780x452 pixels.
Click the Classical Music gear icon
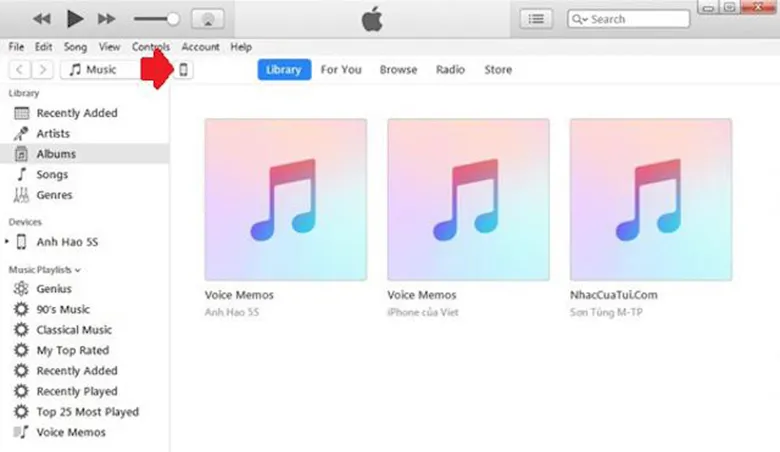[x=21, y=330]
